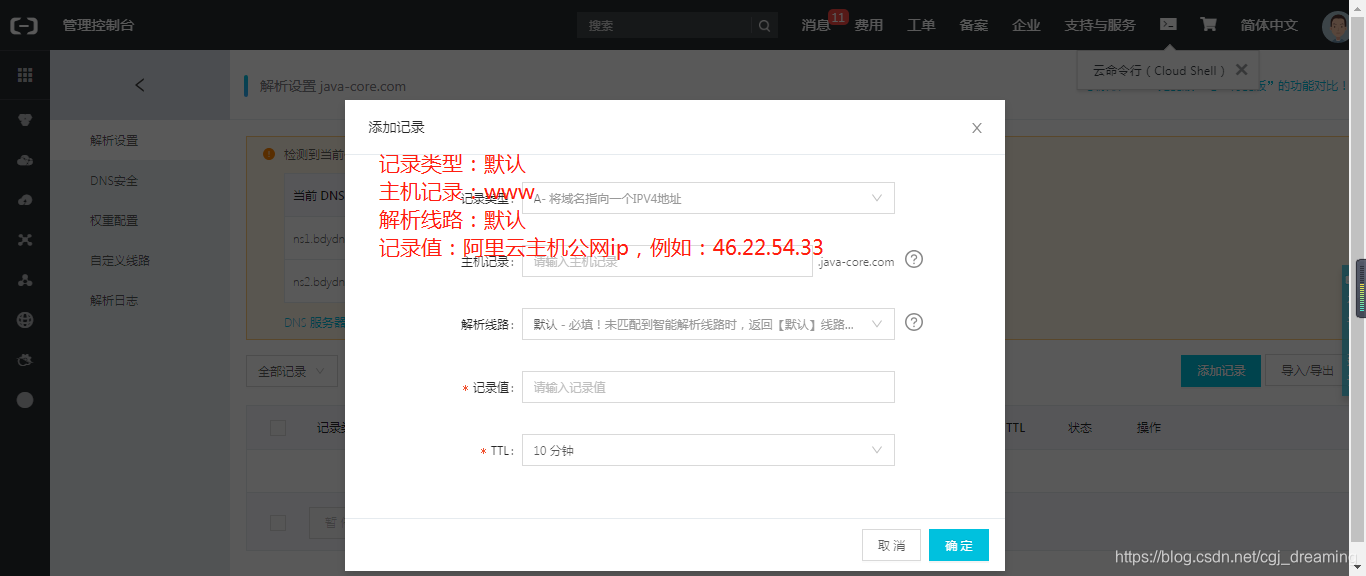Open the 备案 menu

[x=974, y=25]
